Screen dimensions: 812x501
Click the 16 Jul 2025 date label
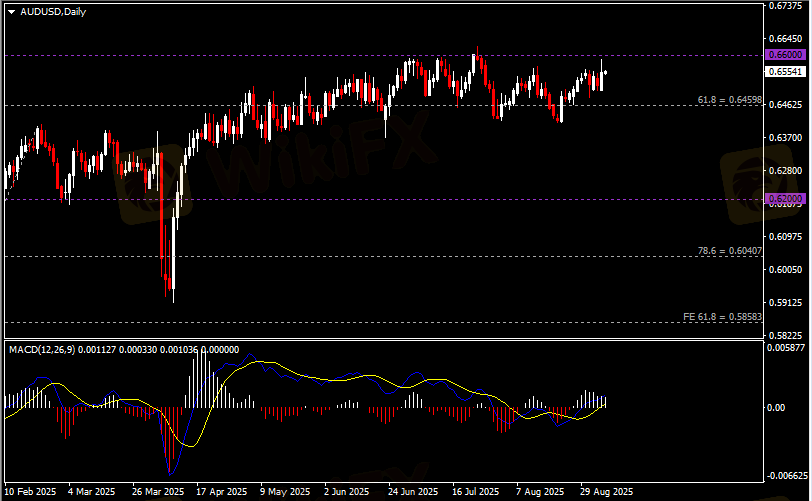(475, 491)
